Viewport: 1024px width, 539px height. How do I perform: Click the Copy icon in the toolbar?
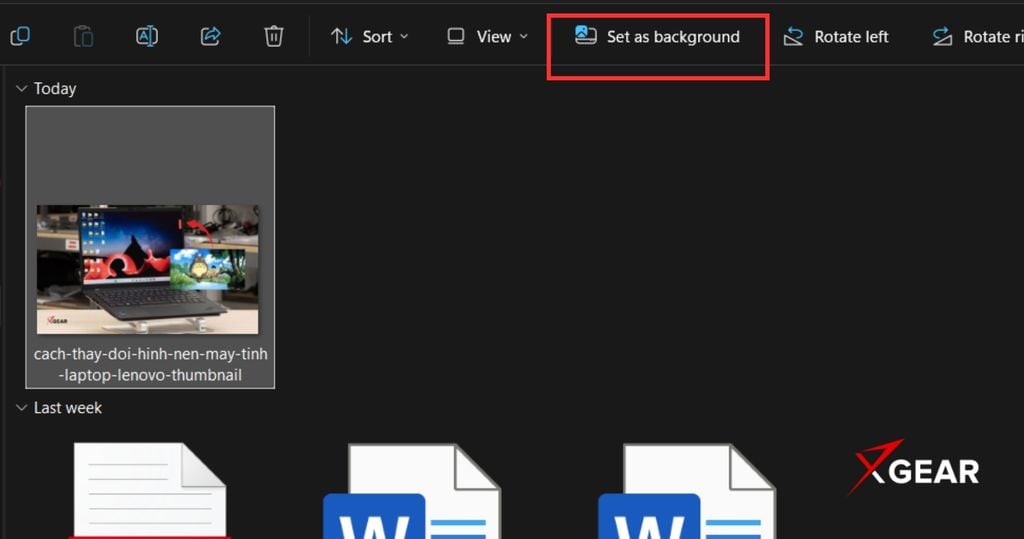coord(20,36)
